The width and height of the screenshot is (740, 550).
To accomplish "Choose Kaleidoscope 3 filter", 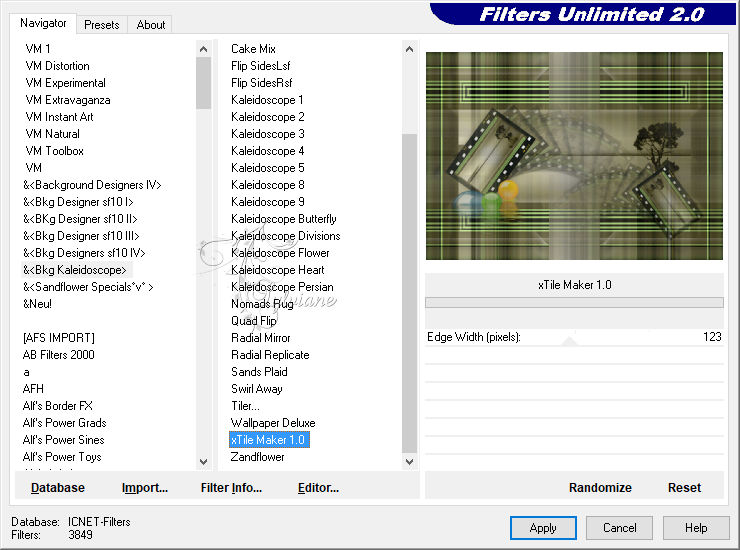I will coord(268,134).
